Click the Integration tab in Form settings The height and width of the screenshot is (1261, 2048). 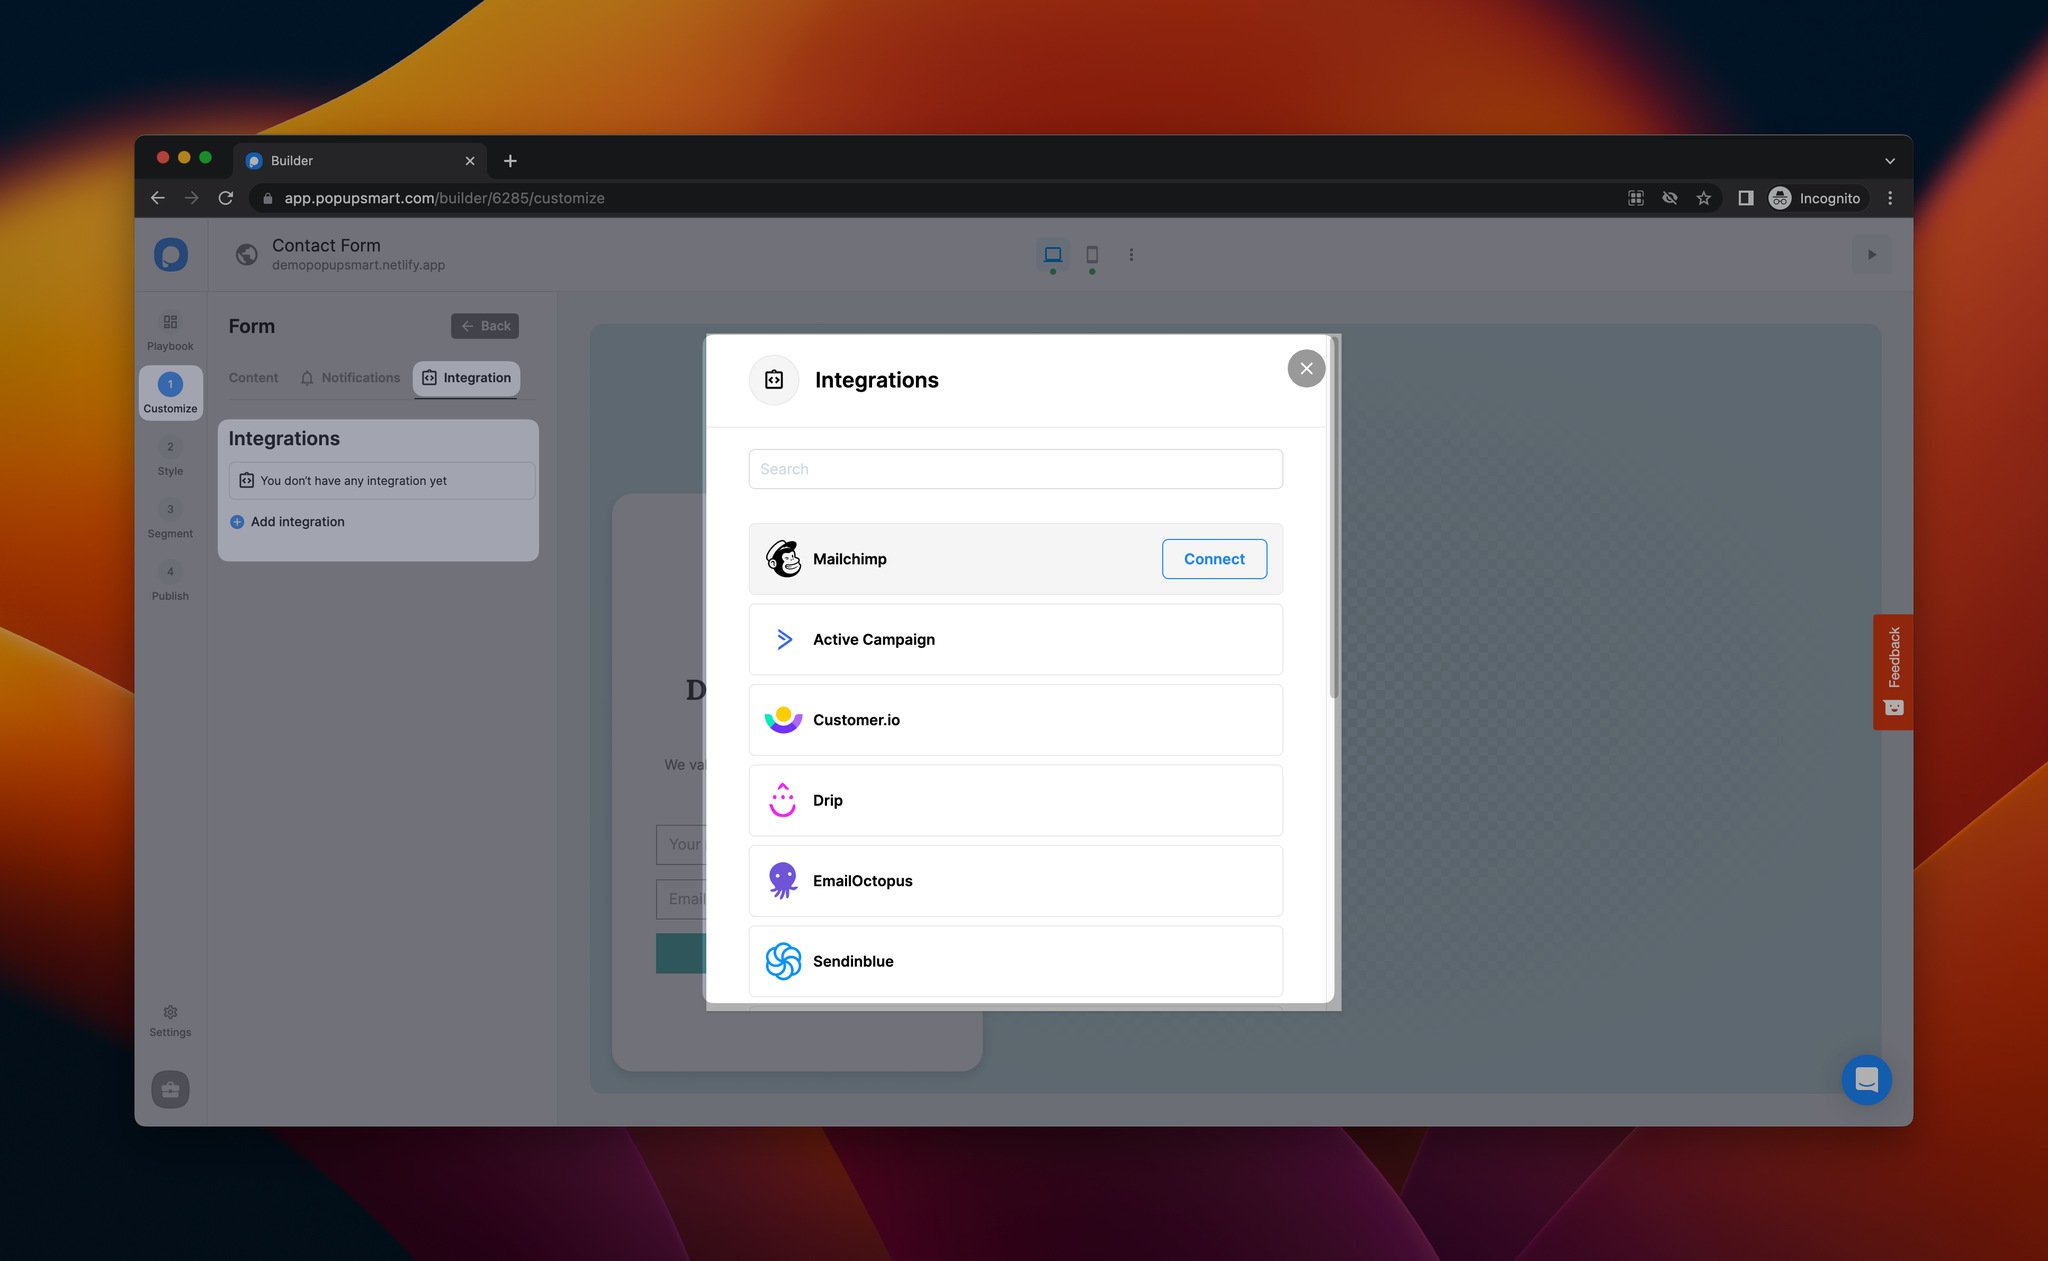click(x=467, y=377)
